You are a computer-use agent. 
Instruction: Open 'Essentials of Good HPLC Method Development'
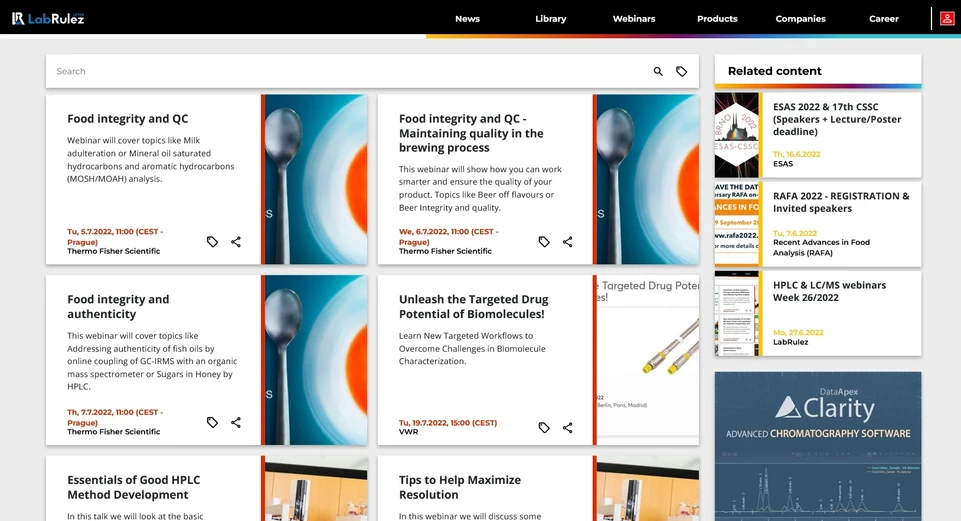(x=134, y=487)
